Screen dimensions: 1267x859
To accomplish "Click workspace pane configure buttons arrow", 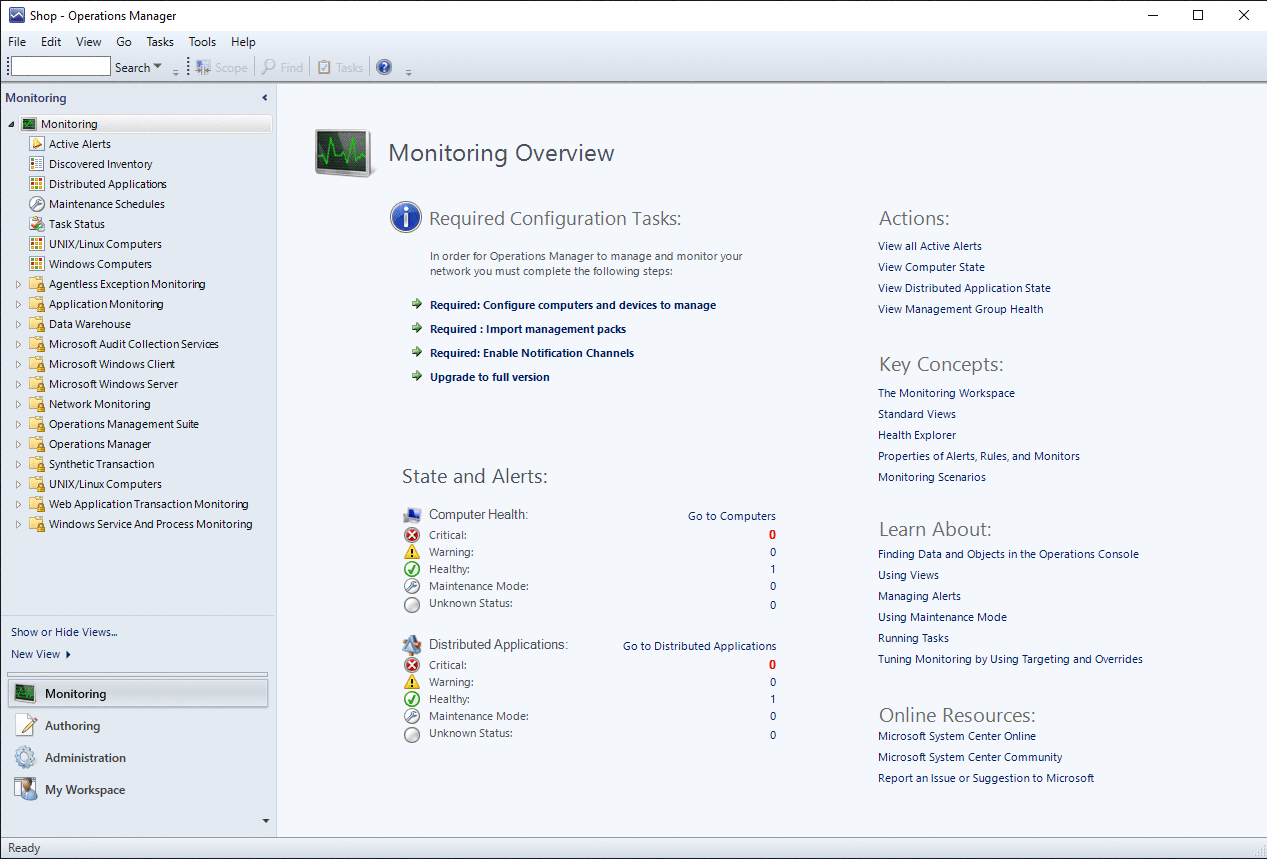I will (x=266, y=821).
